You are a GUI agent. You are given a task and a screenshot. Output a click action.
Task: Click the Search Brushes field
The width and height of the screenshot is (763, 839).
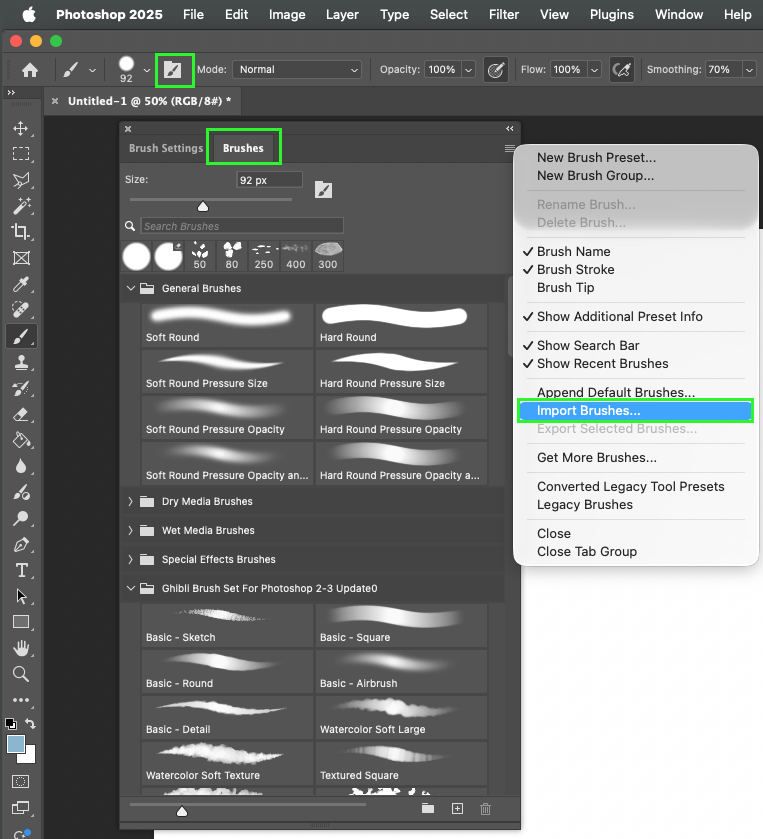[x=242, y=226]
